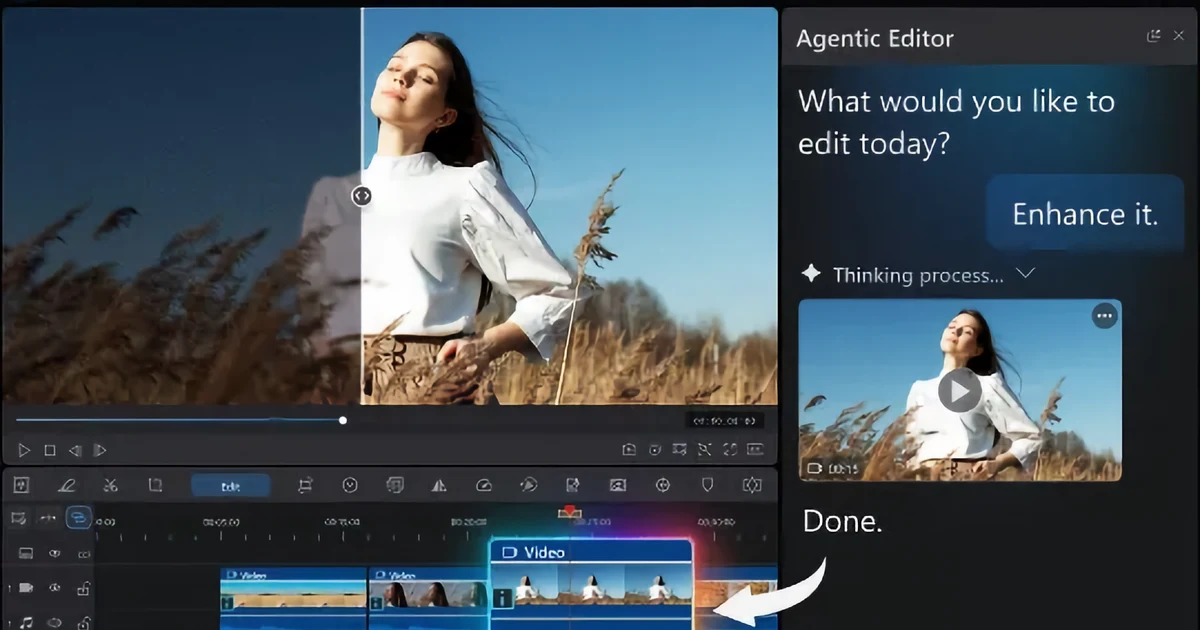Pop out the Agentic Editor panel

[x=1154, y=36]
